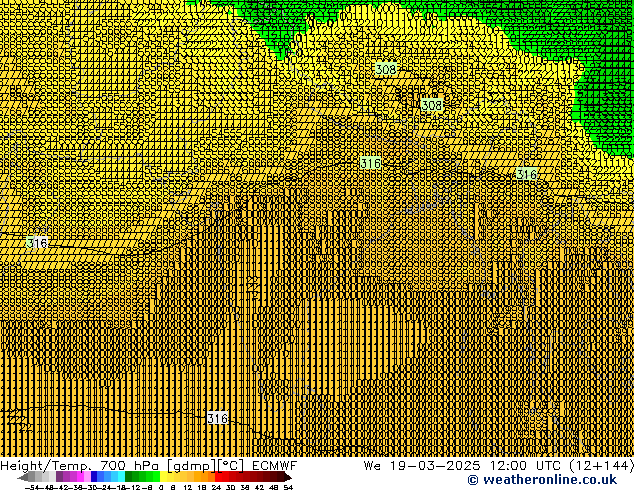Click the forecast step "(12+144)"
Image resolution: width=634 pixels, height=490 pixels.
[601, 465]
